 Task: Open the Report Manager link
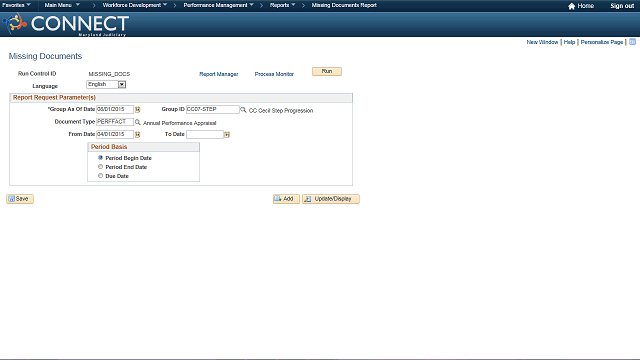coord(219,74)
